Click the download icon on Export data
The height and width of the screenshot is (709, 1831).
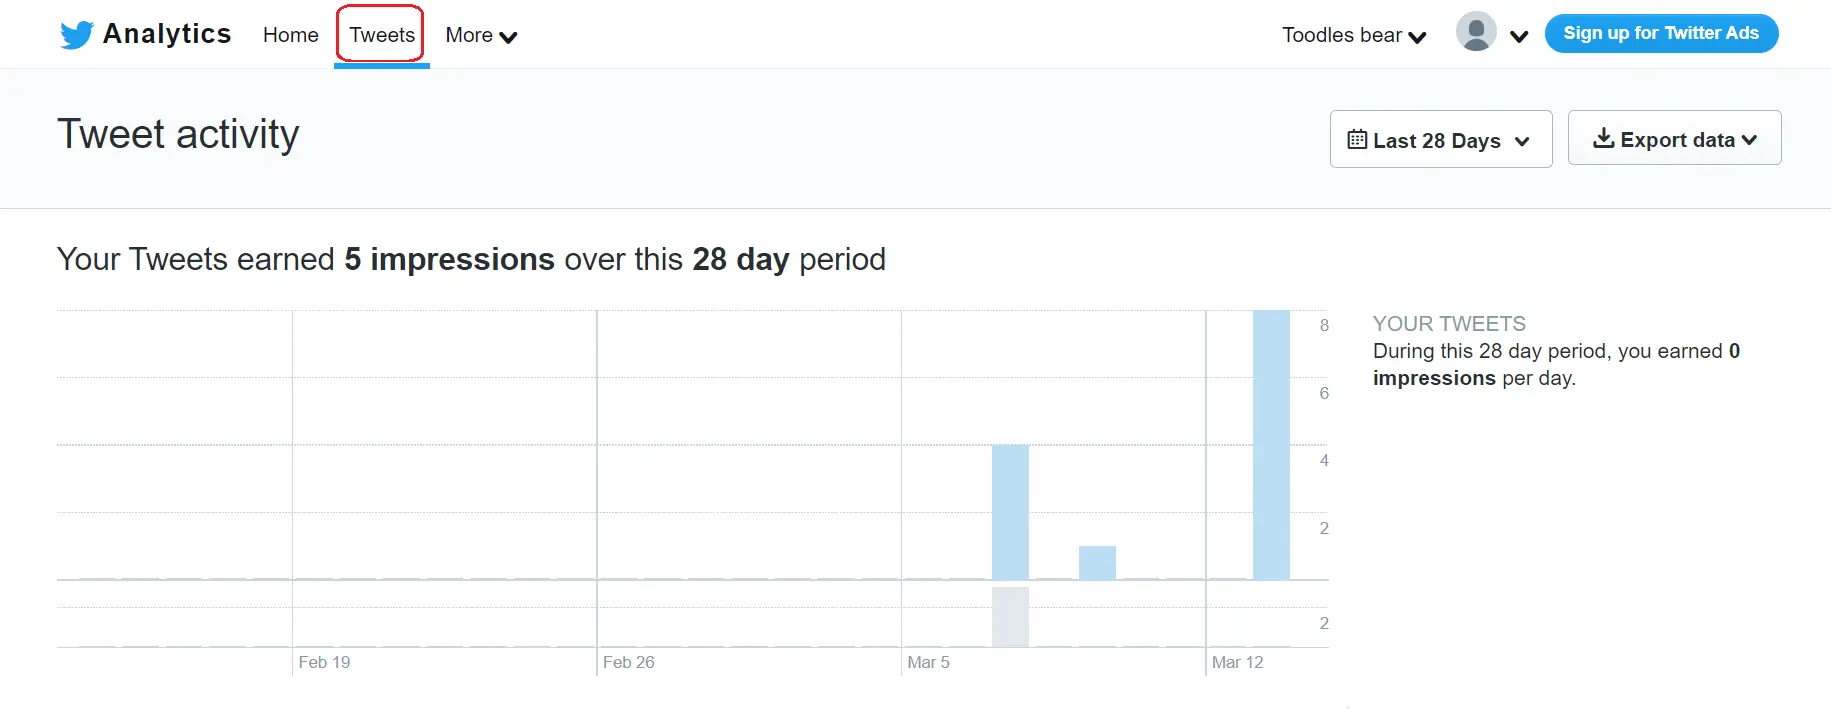pos(1603,139)
